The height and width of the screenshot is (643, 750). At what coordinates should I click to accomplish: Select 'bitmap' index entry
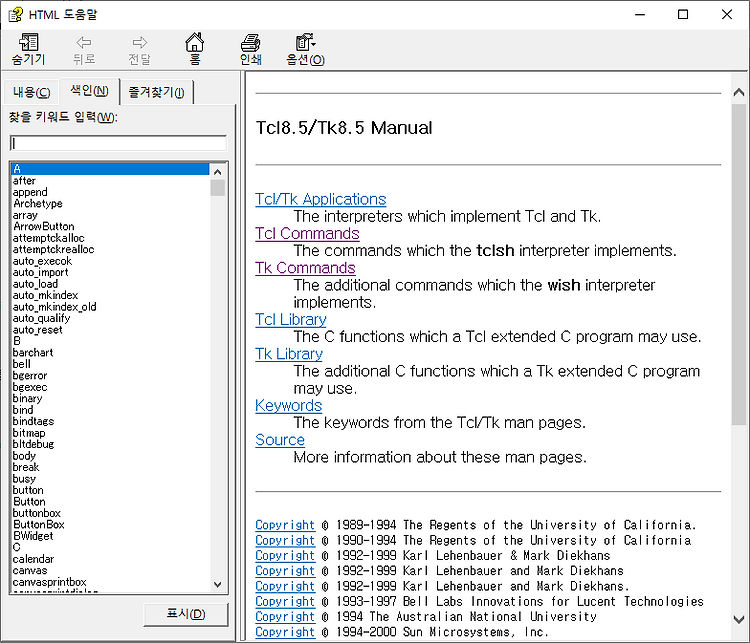coord(29,433)
